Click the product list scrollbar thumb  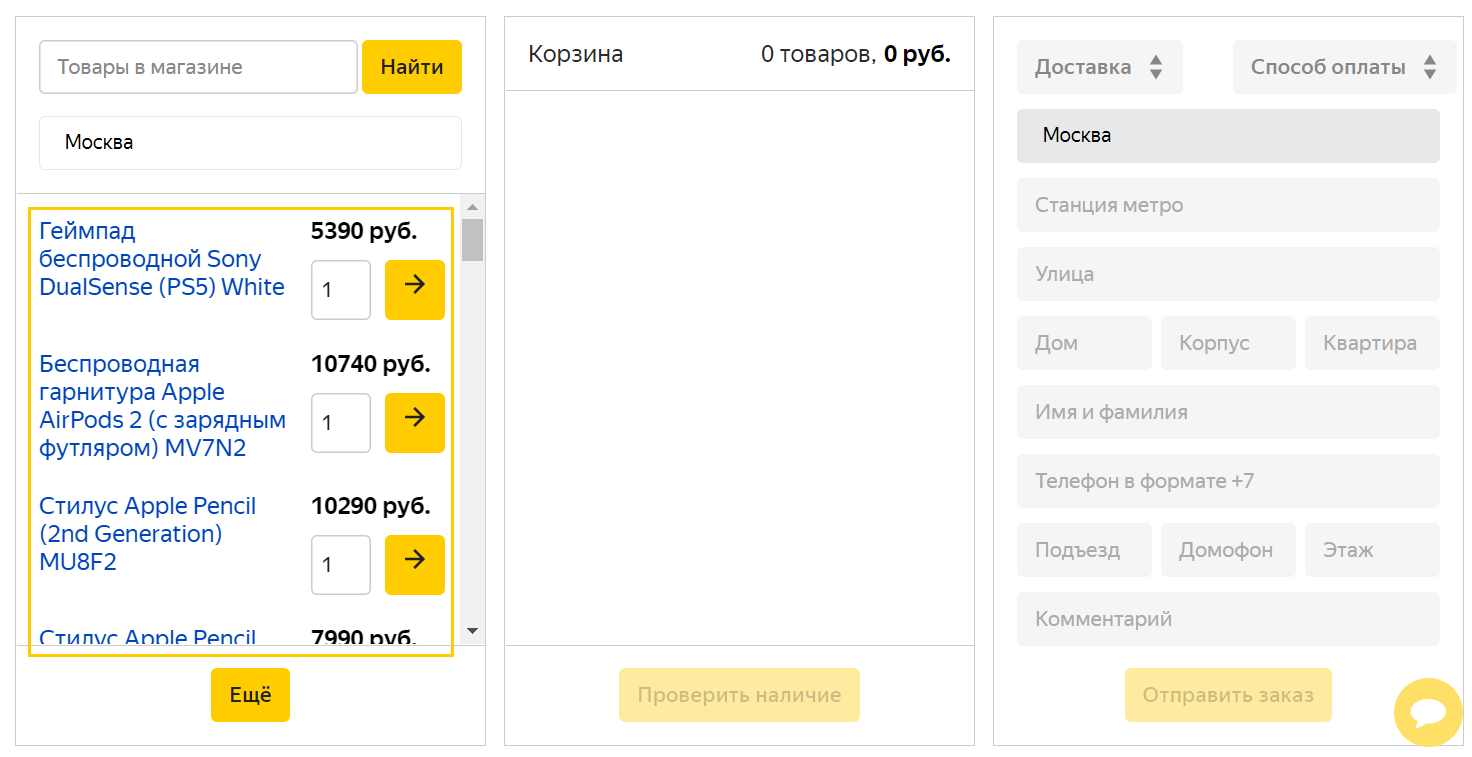click(473, 240)
